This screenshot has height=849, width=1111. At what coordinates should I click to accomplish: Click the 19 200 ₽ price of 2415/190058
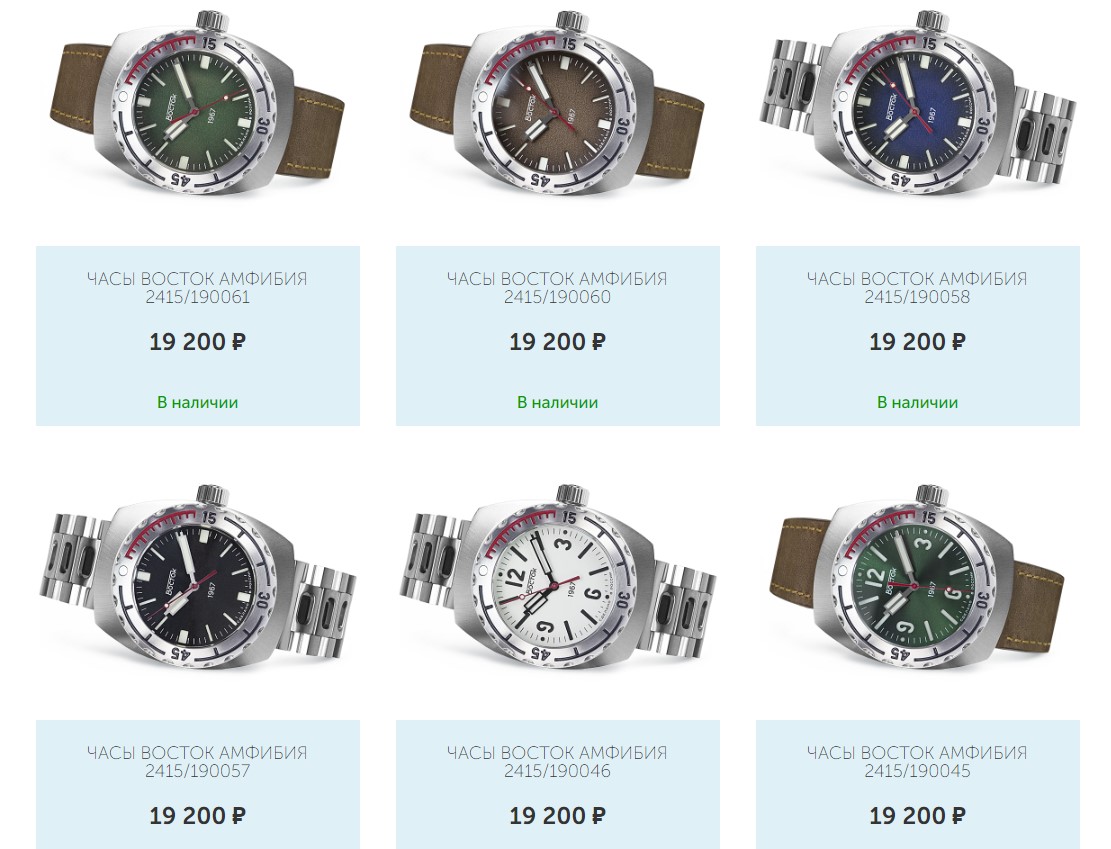click(x=918, y=342)
